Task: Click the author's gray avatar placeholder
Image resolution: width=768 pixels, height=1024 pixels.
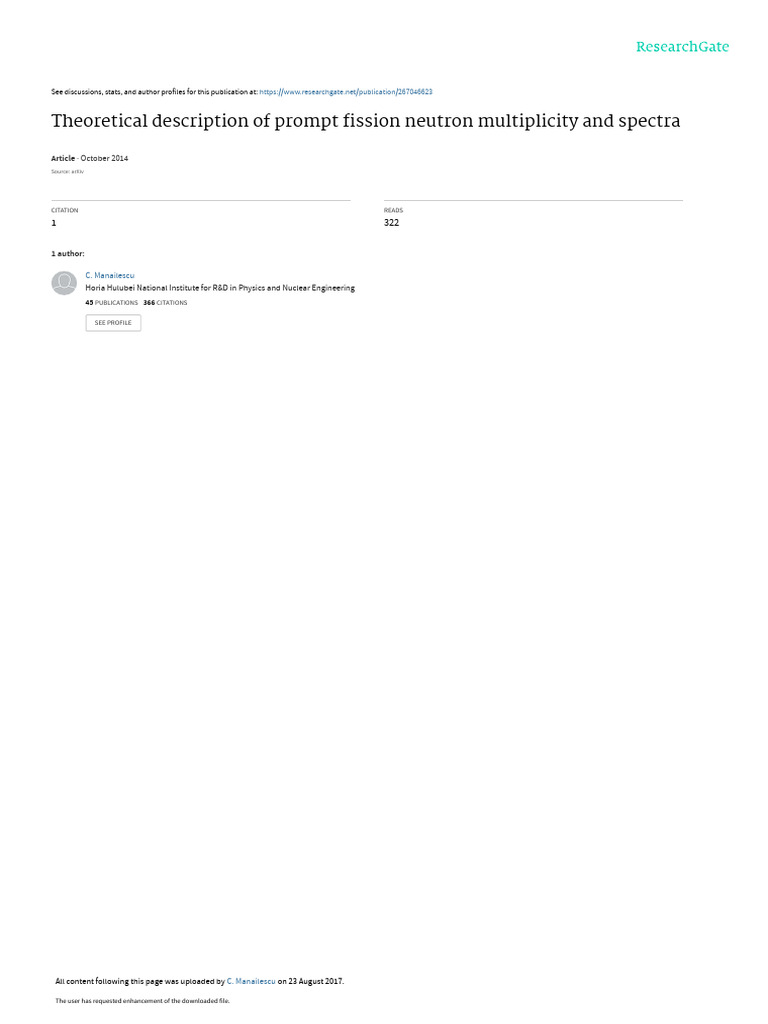Action: pyautogui.click(x=64, y=283)
